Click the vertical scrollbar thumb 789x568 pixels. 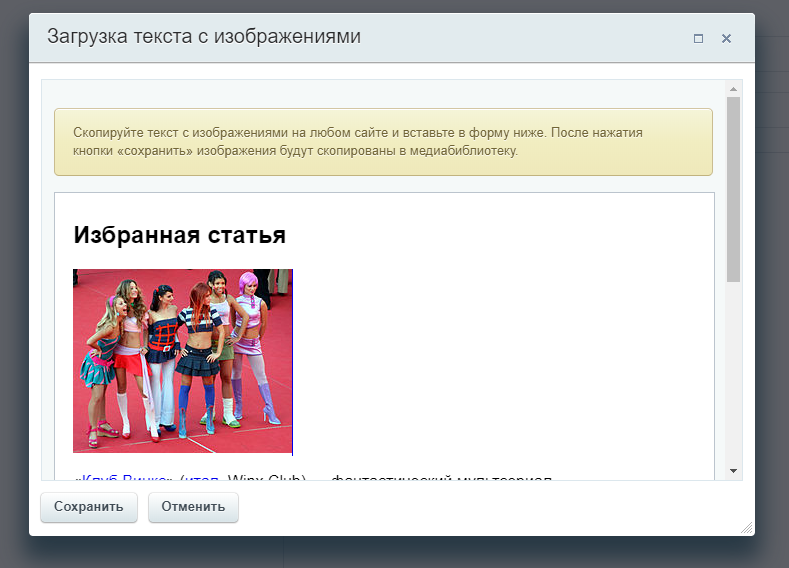coord(733,188)
